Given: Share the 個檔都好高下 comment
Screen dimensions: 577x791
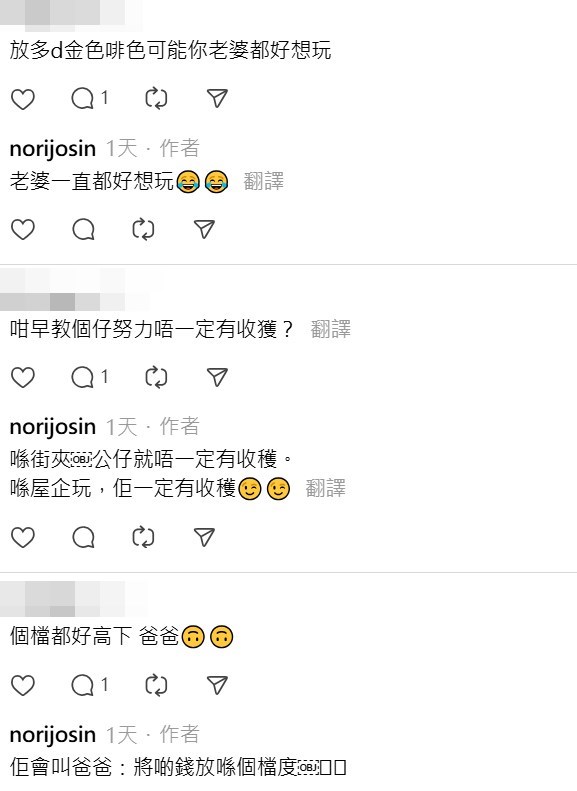Looking at the screenshot, I should (x=217, y=685).
